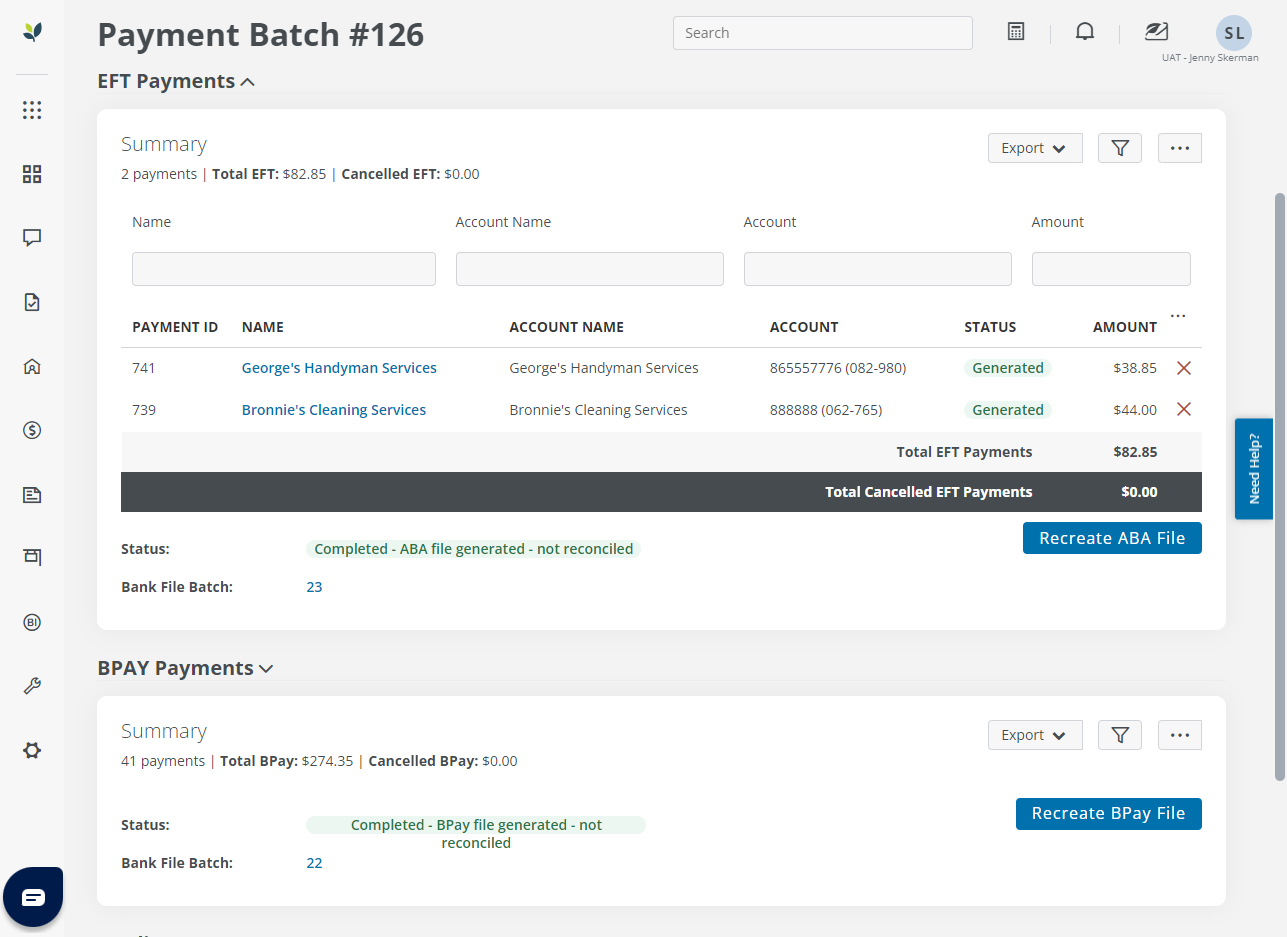Sort by NAME column header
1287x937 pixels.
tap(263, 327)
